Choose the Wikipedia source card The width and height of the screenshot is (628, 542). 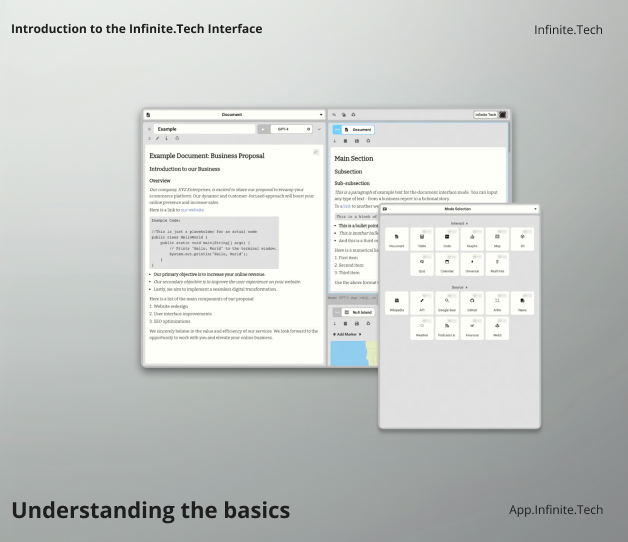397,303
